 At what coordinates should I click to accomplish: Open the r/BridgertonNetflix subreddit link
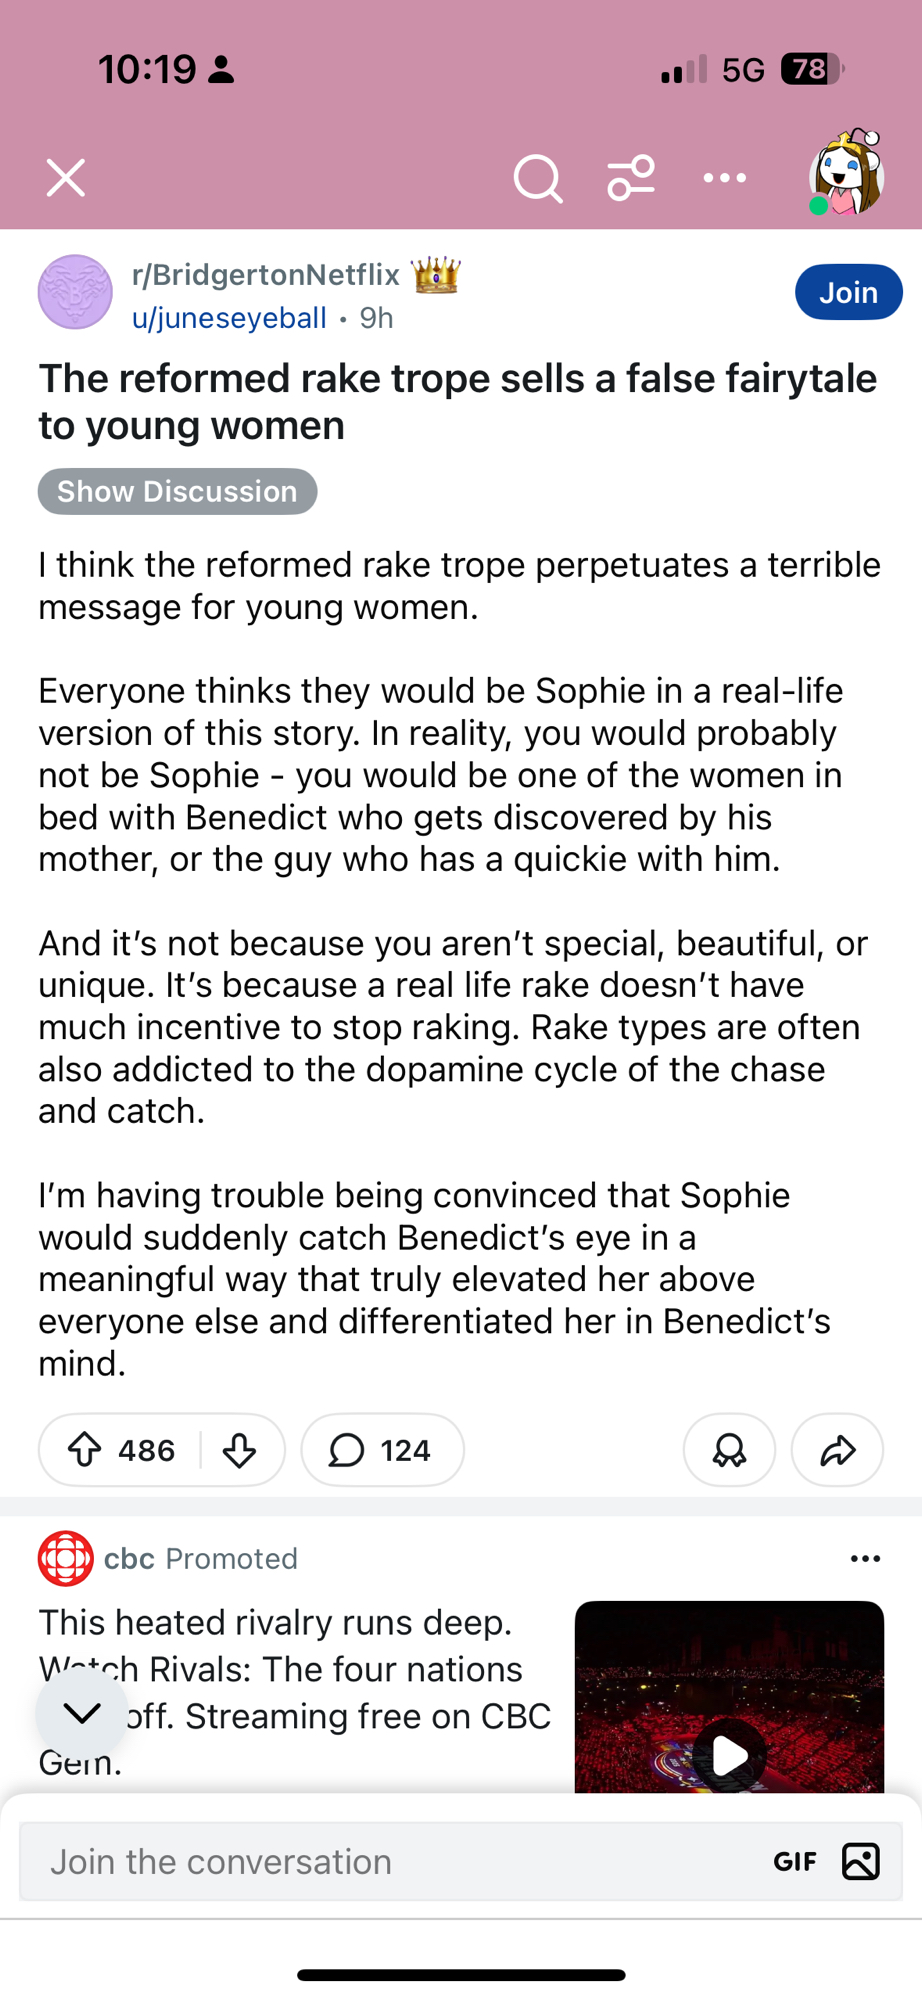[266, 275]
